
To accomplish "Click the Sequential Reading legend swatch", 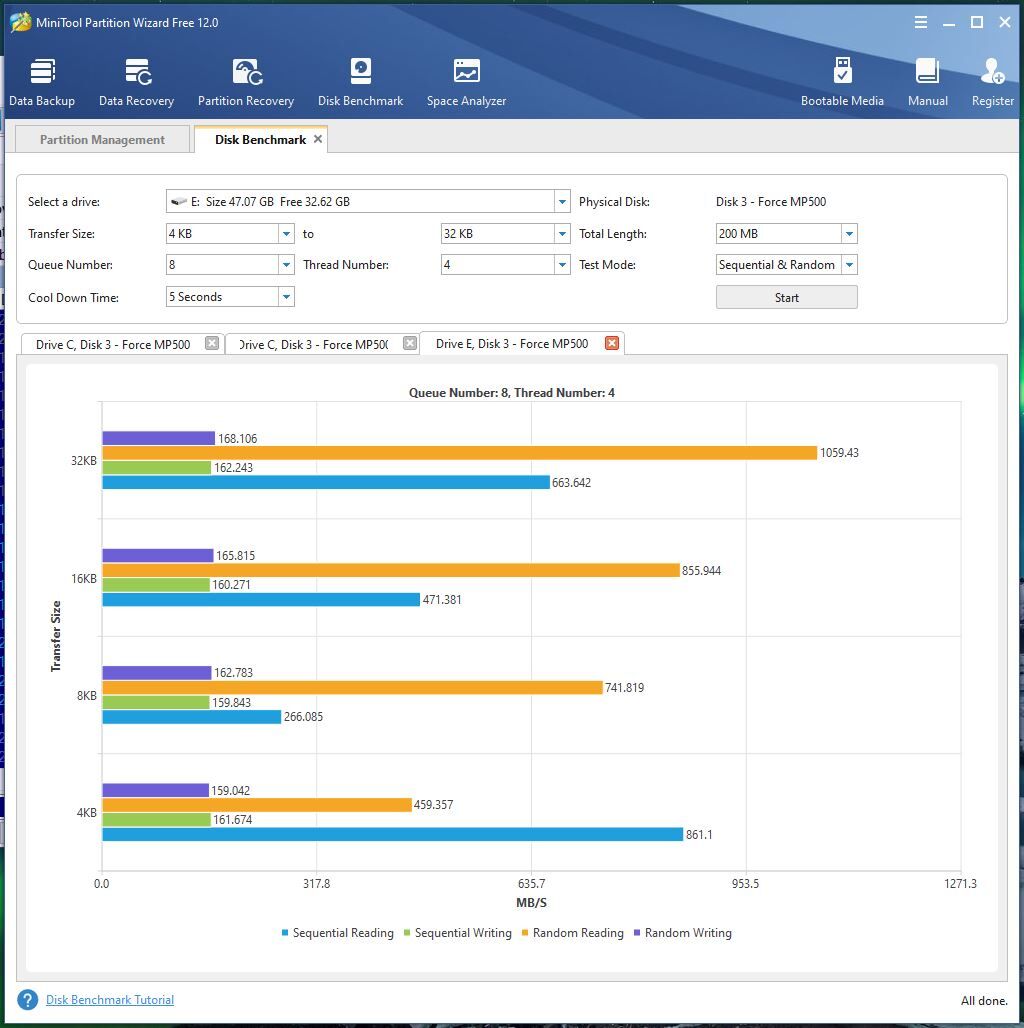I will click(285, 932).
